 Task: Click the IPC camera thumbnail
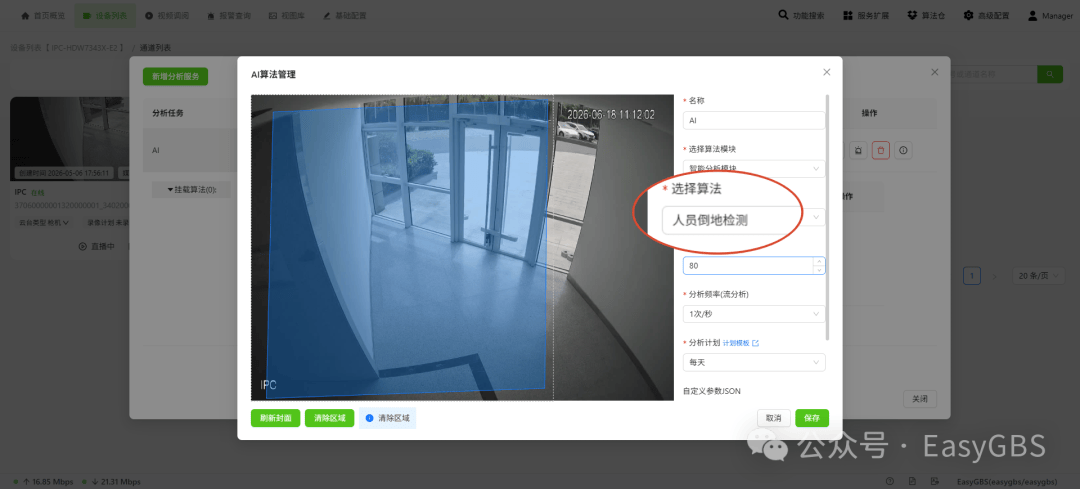click(x=69, y=138)
